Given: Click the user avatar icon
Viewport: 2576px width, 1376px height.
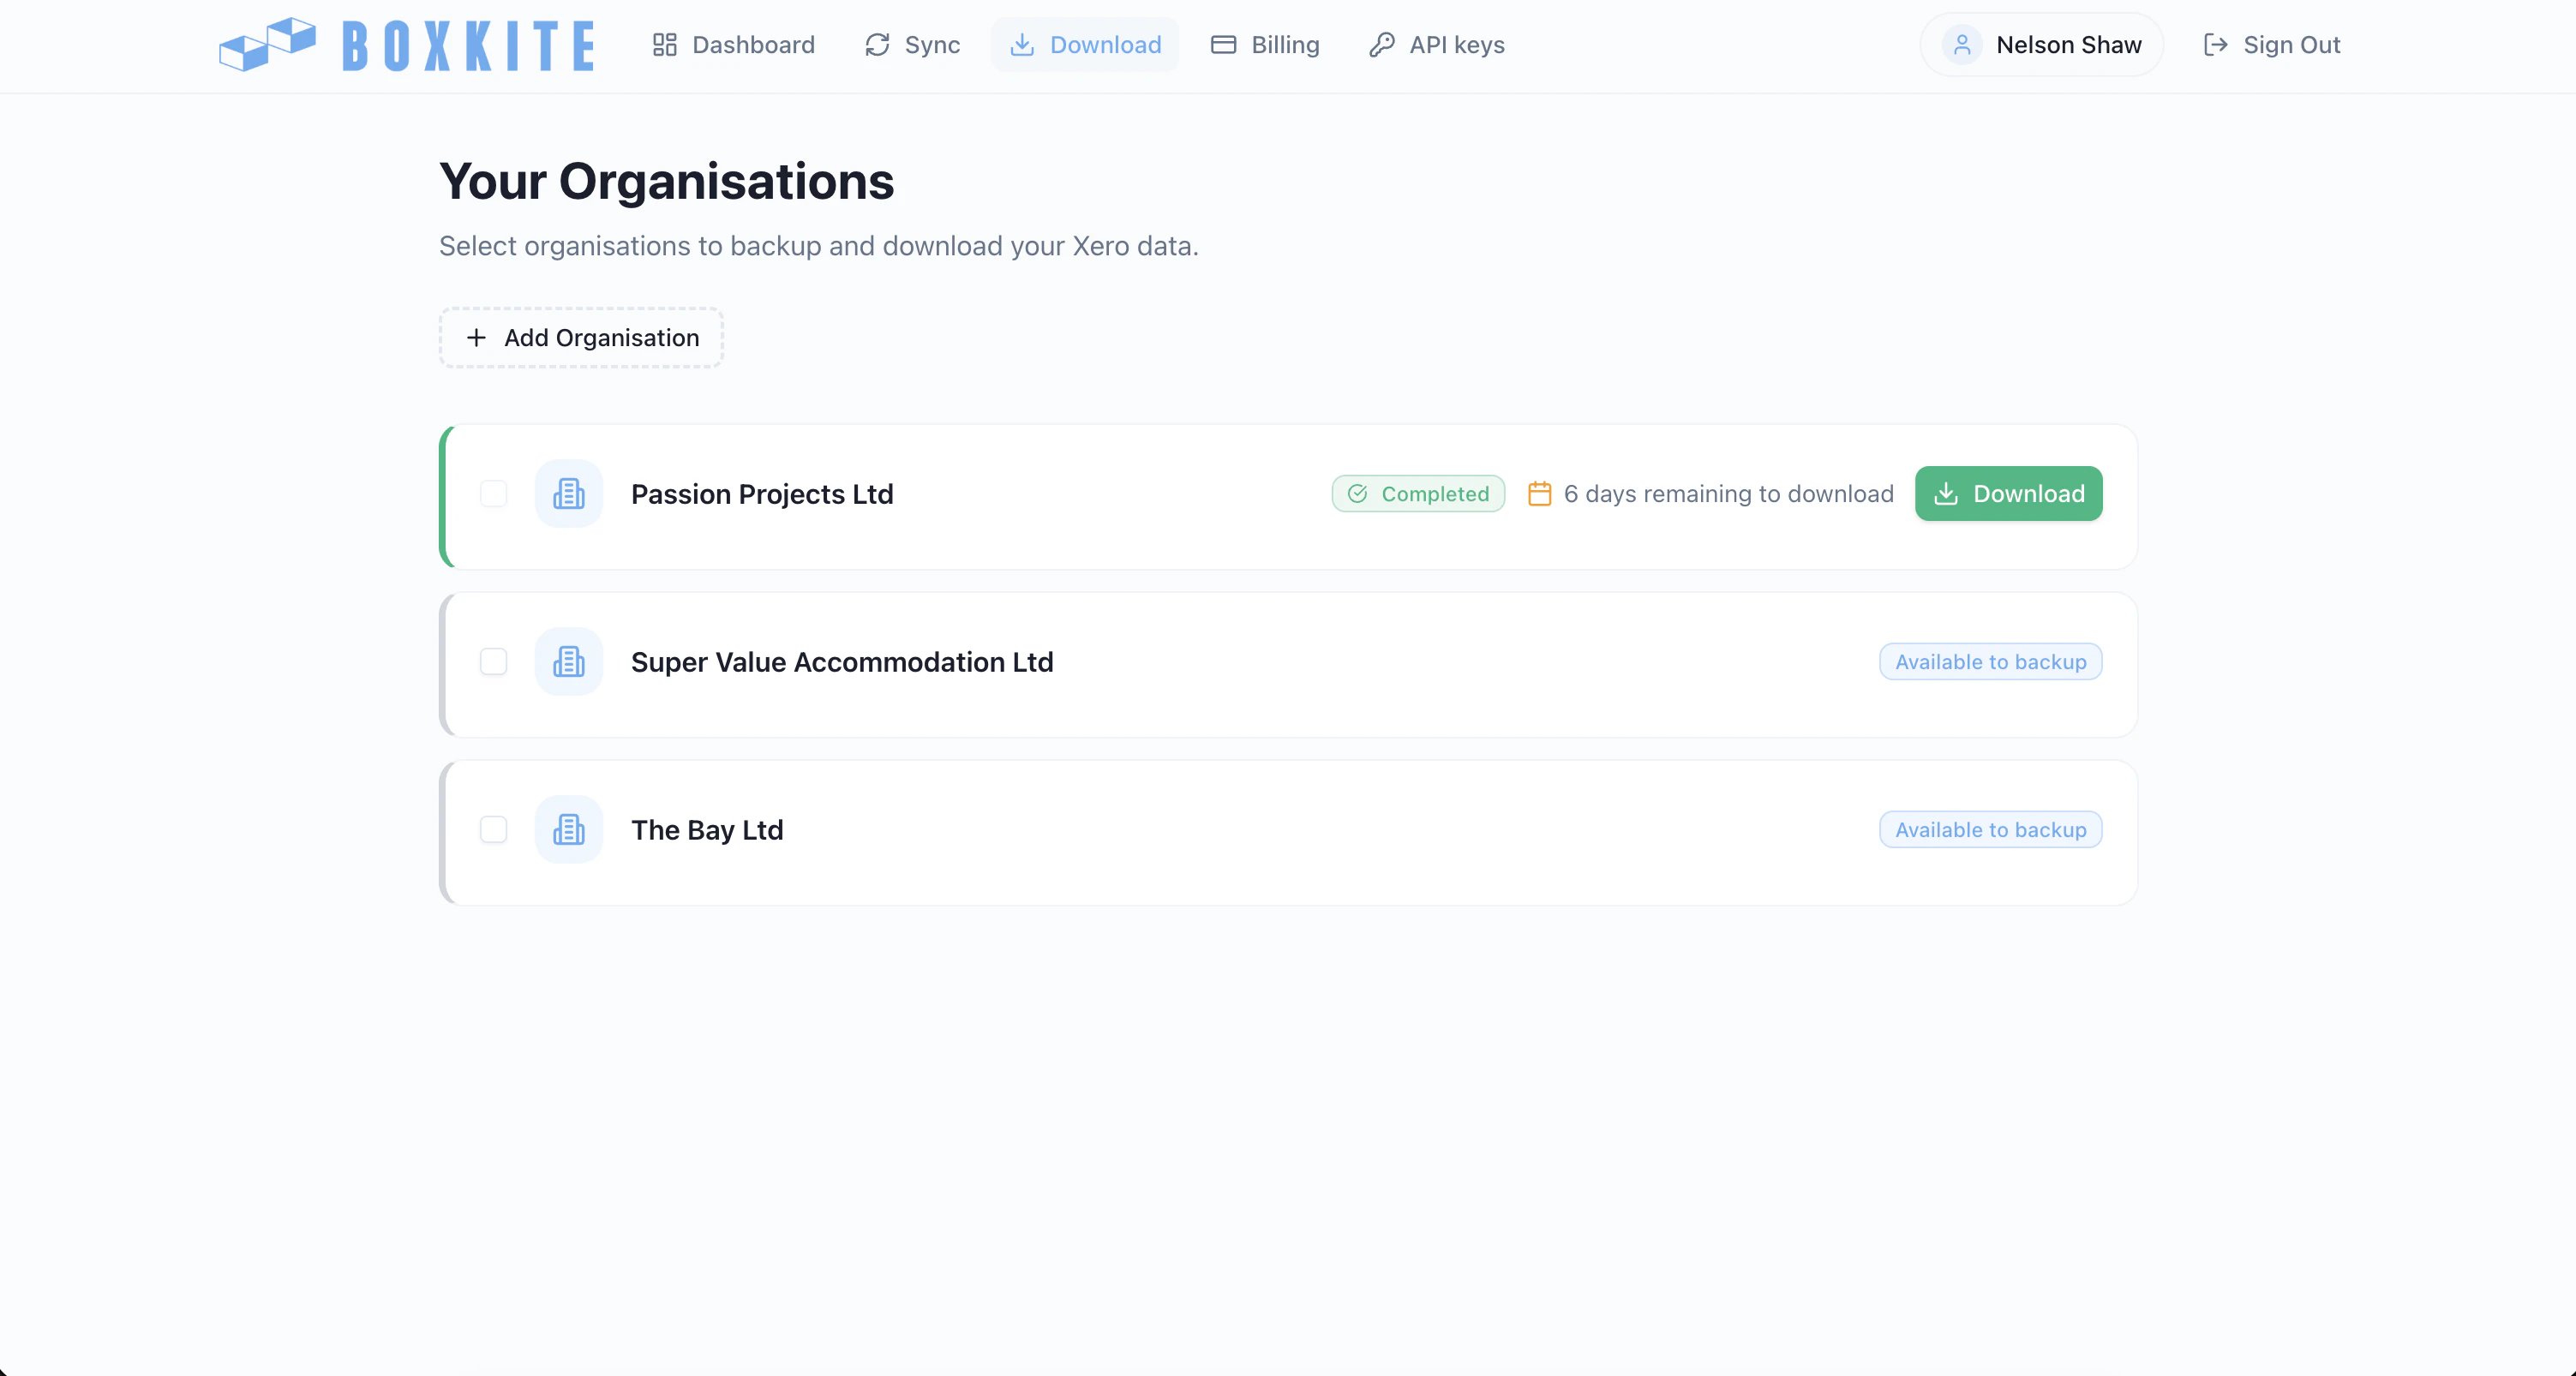Looking at the screenshot, I should 1962,45.
